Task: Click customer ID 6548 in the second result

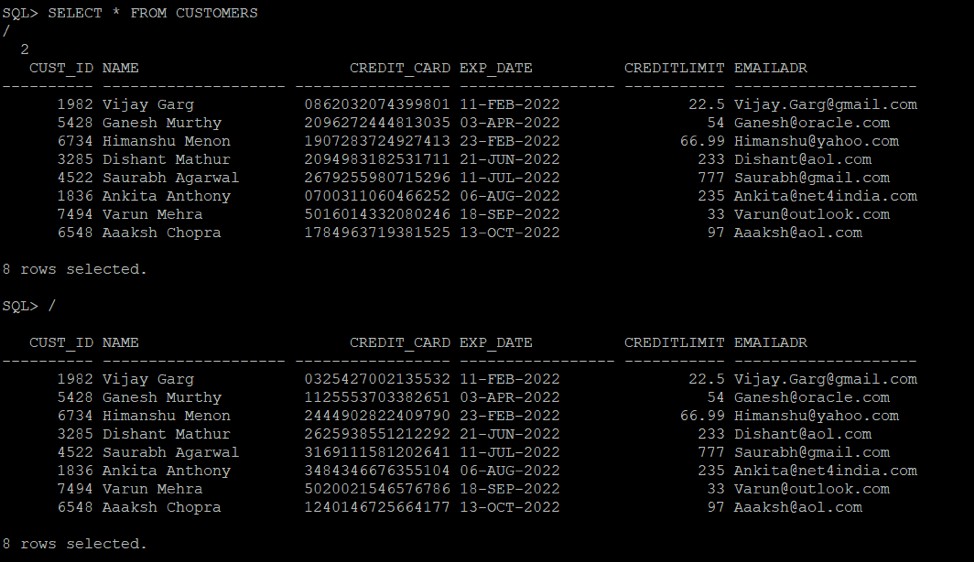Action: (75, 507)
